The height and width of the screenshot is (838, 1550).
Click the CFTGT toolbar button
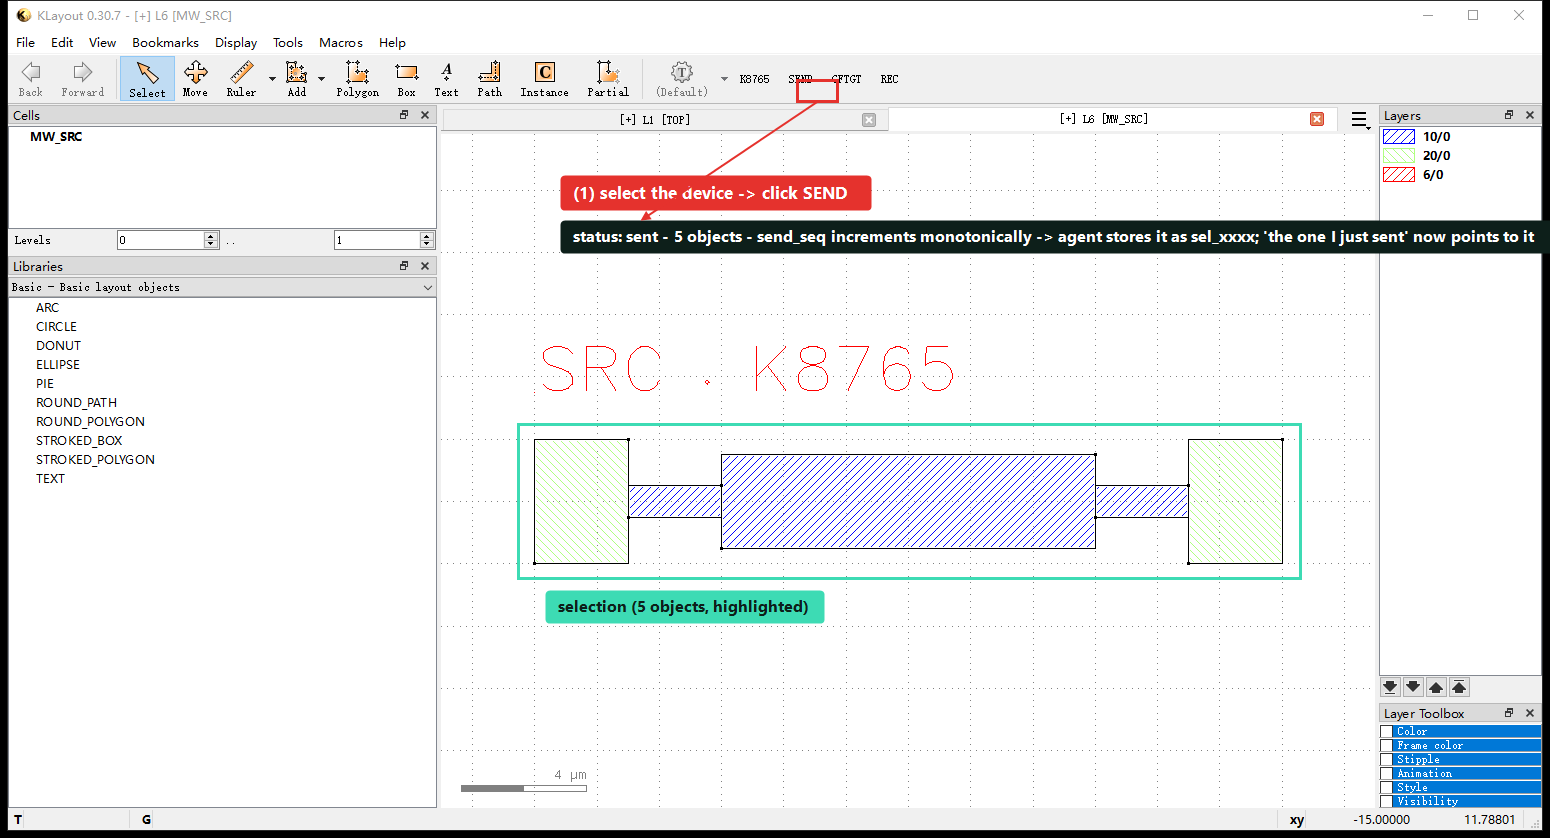click(x=846, y=79)
